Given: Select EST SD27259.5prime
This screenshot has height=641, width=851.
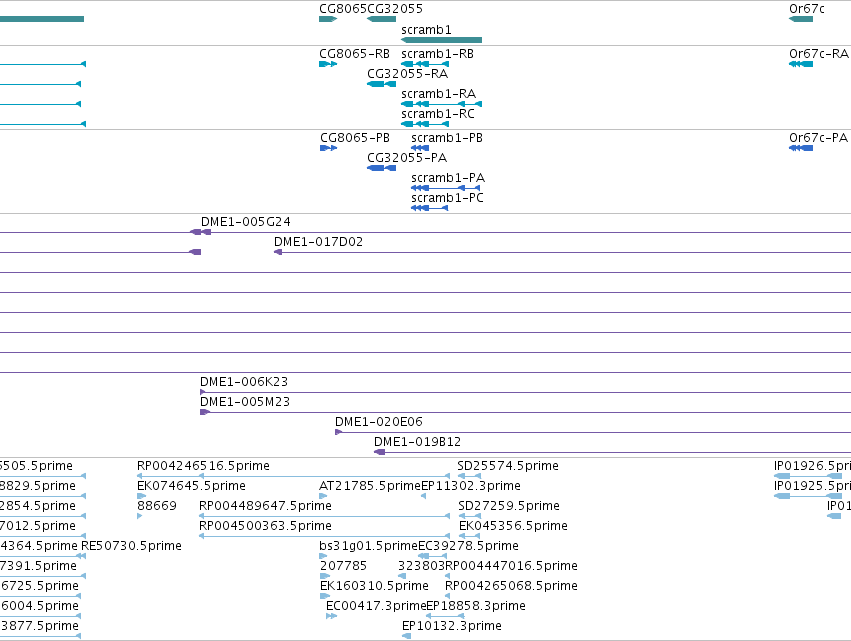Looking at the screenshot, I should click(x=509, y=506).
